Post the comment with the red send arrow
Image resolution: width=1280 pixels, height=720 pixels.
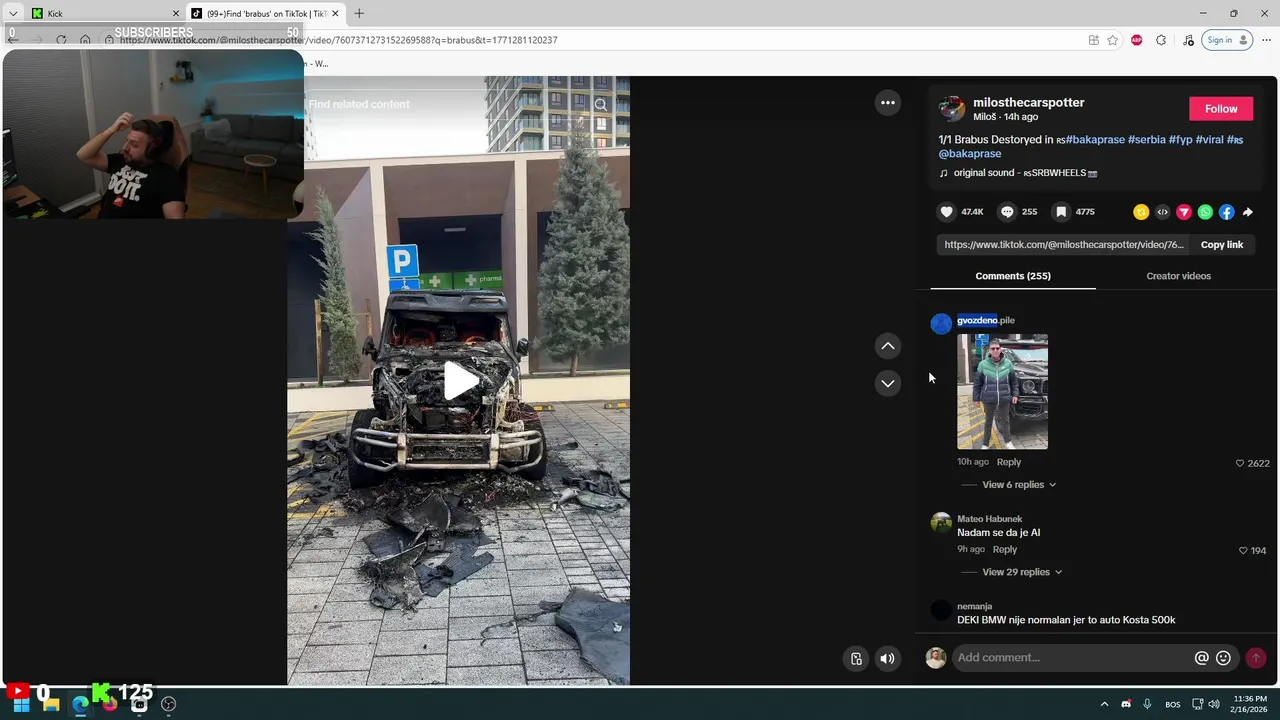pos(1255,657)
